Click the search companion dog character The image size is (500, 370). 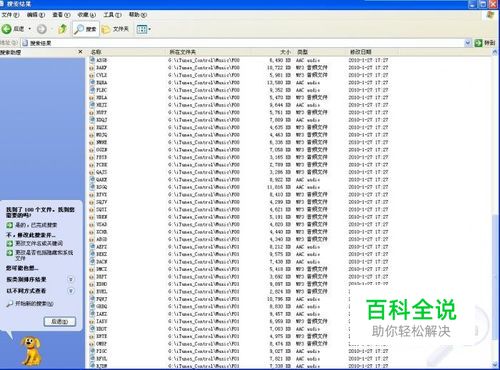point(31,351)
